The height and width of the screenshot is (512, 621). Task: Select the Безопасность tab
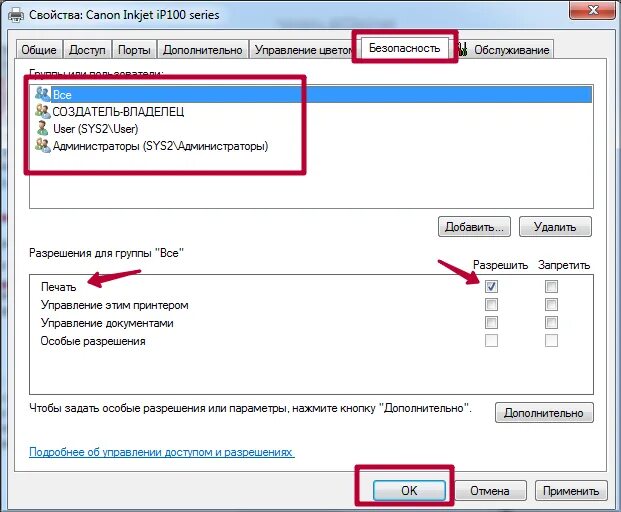click(x=404, y=48)
